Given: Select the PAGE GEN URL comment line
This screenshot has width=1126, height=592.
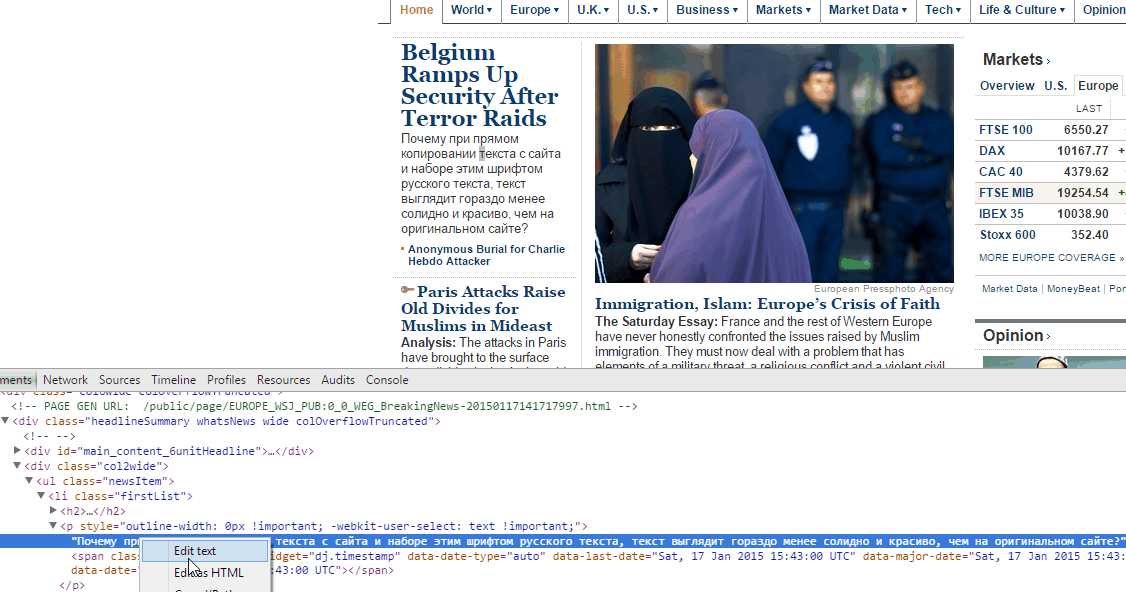Looking at the screenshot, I should (324, 406).
